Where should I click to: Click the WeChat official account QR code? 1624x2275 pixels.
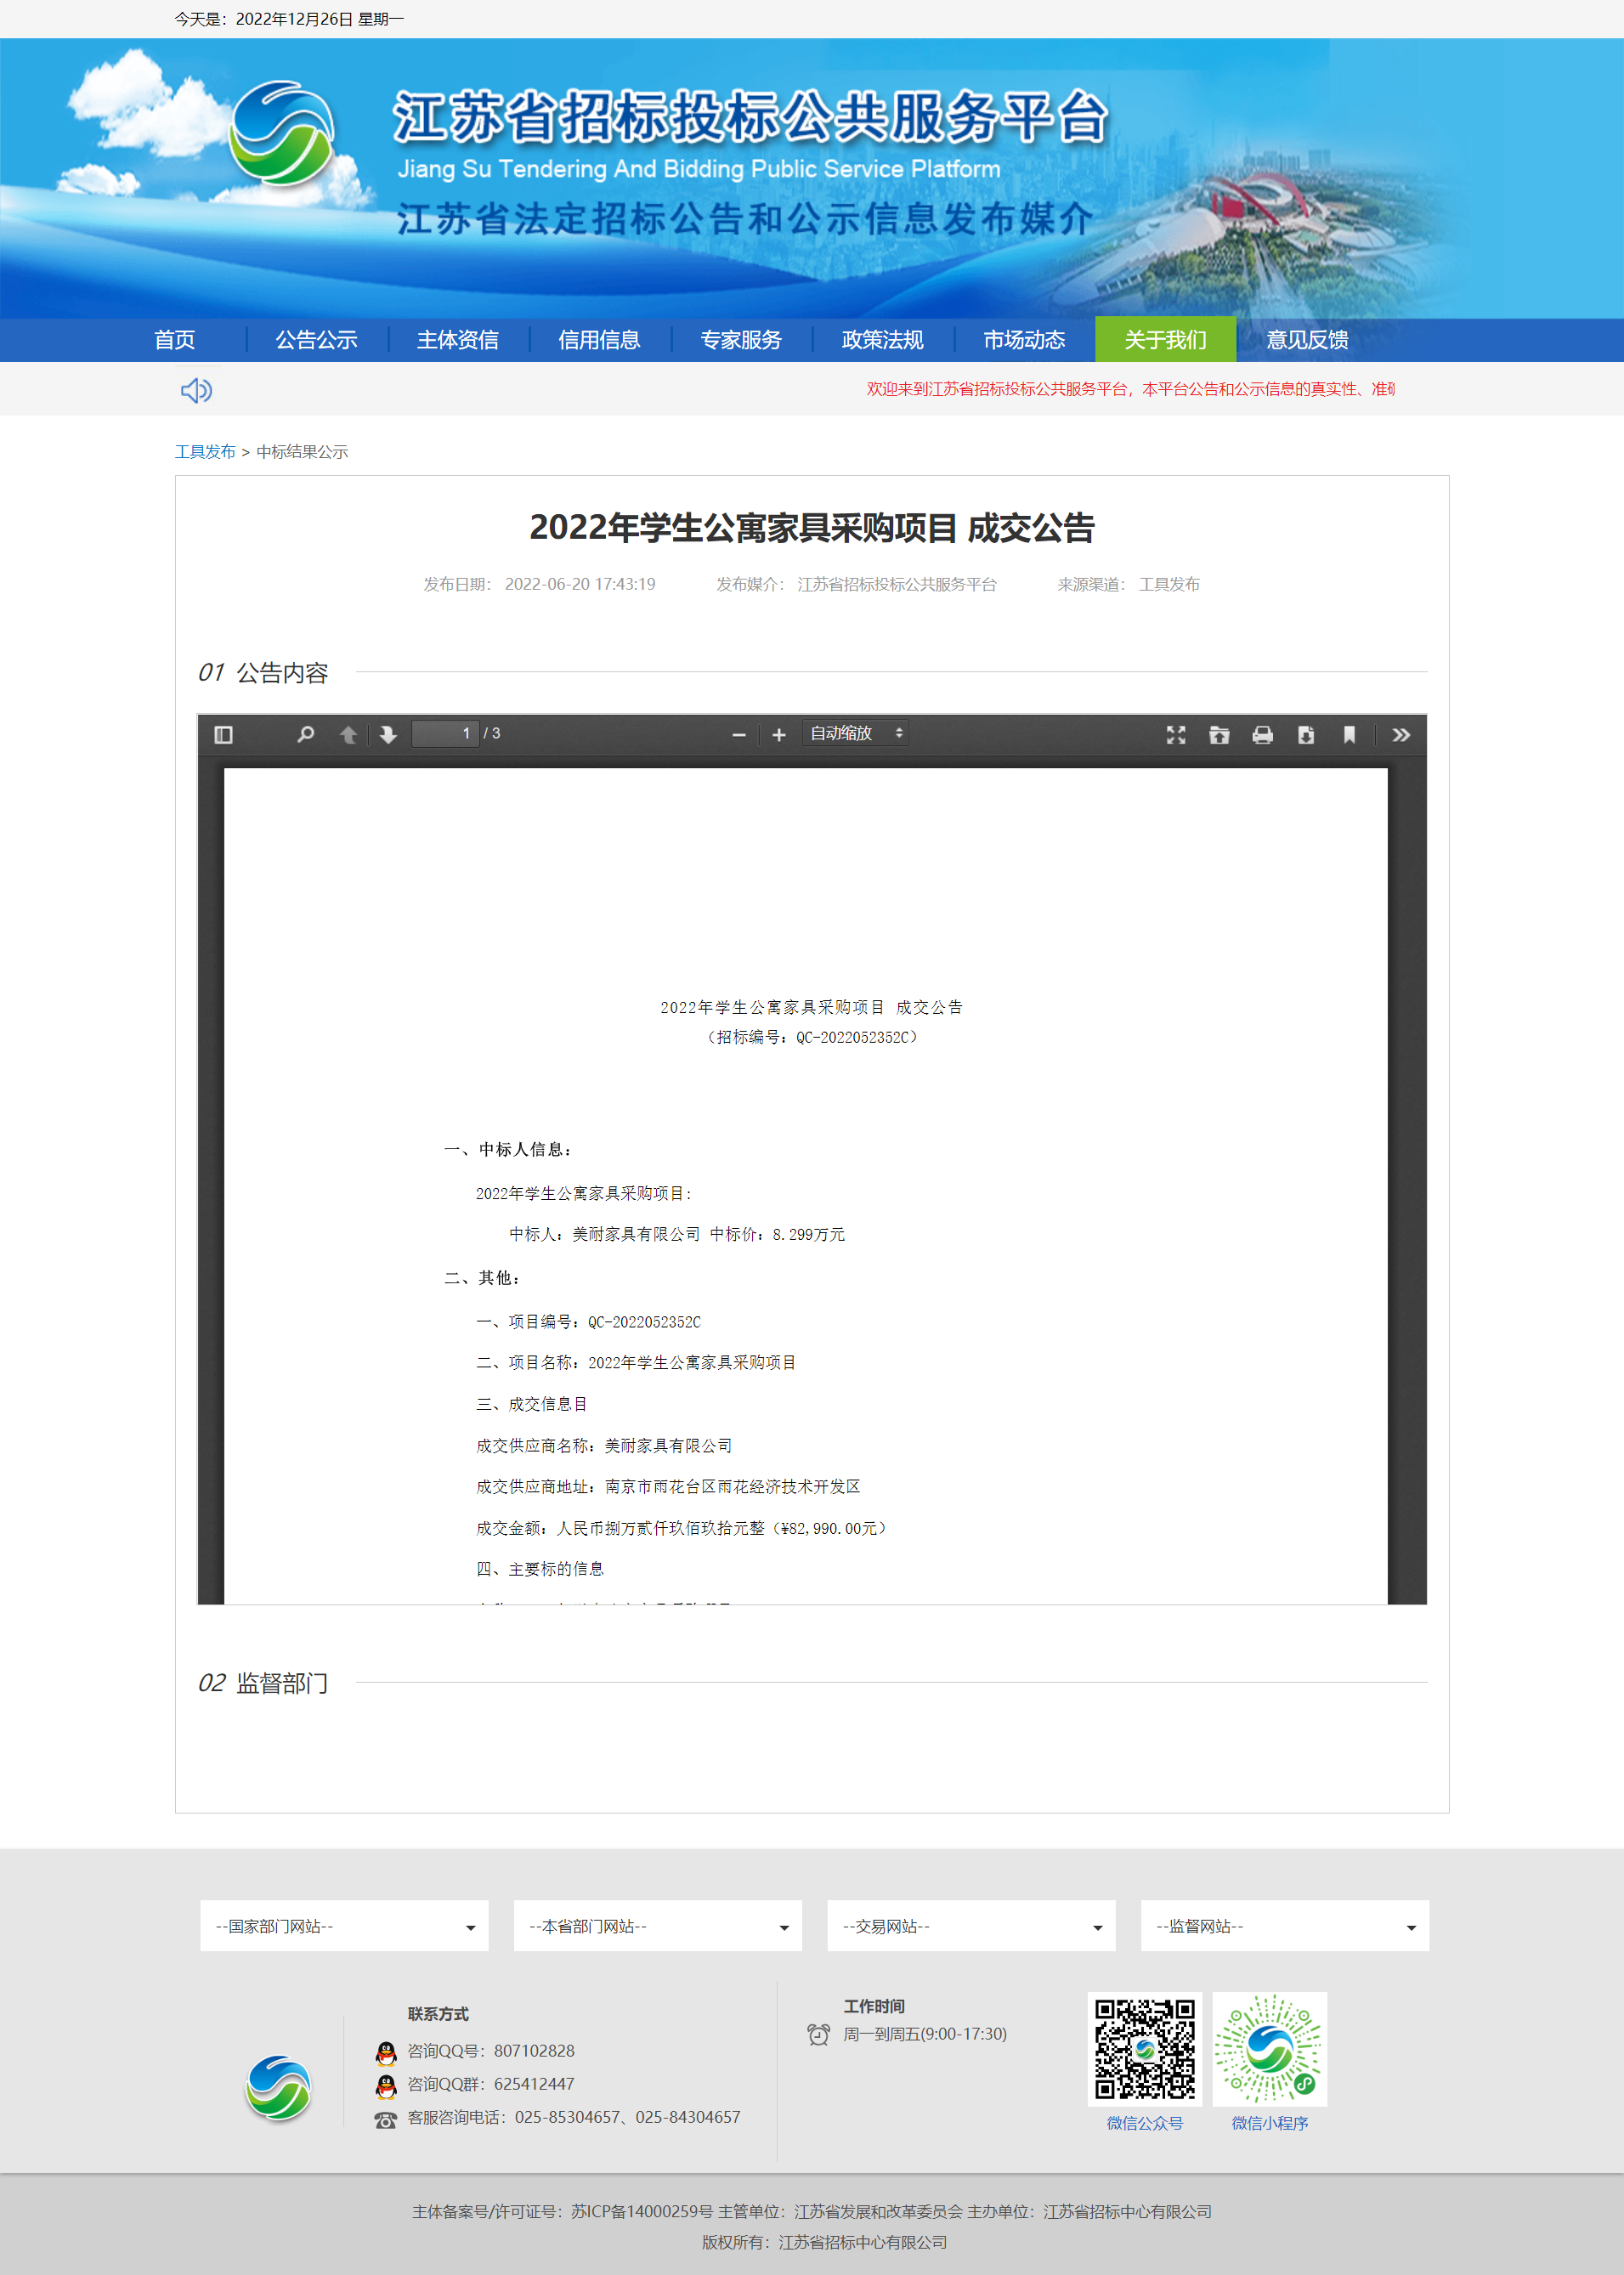pyautogui.click(x=1145, y=2049)
